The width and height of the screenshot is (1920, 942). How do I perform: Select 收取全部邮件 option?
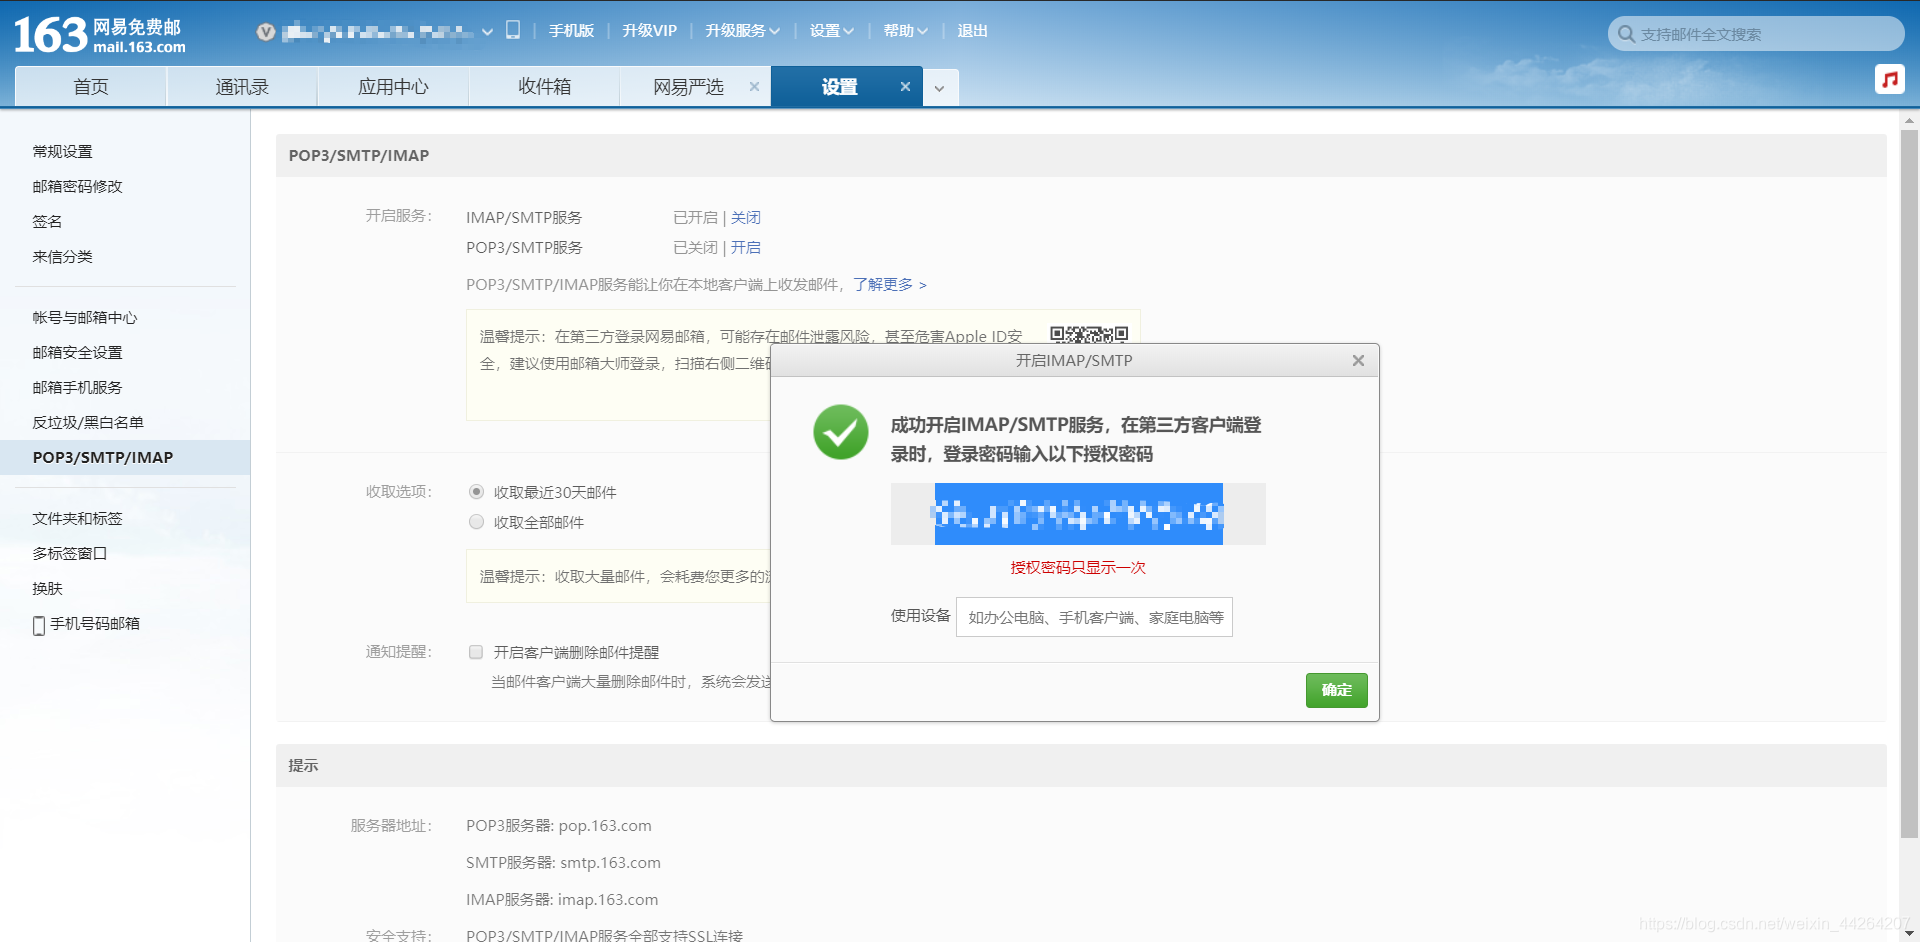click(476, 522)
